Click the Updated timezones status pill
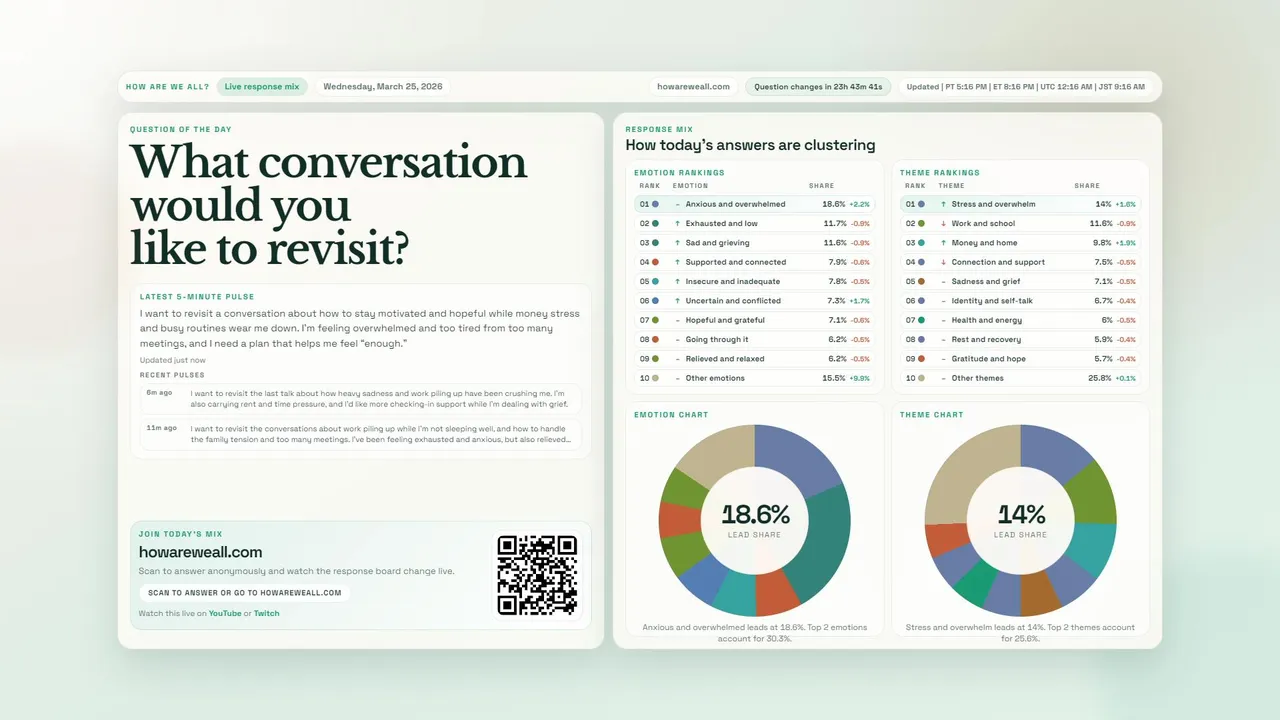Image resolution: width=1280 pixels, height=720 pixels. [1025, 87]
